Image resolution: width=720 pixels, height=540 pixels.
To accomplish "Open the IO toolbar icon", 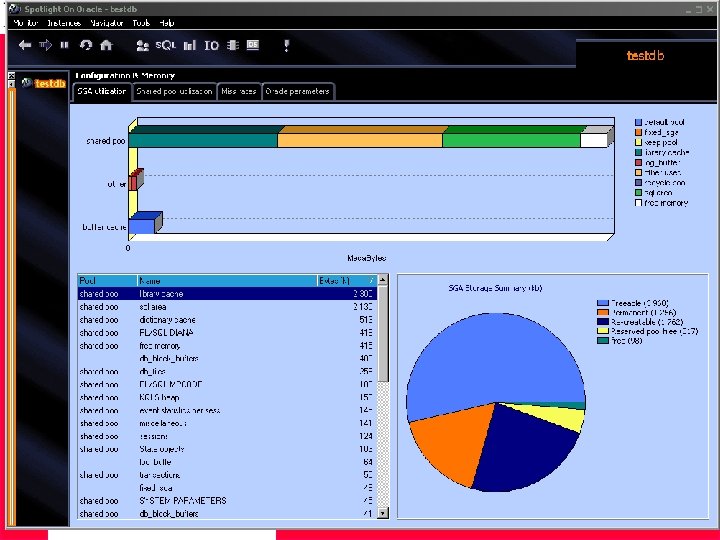I will tap(211, 45).
